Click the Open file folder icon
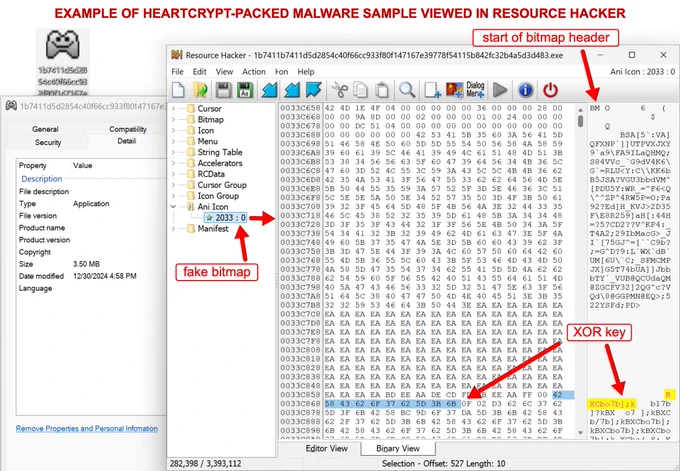The image size is (680, 471). click(x=200, y=90)
